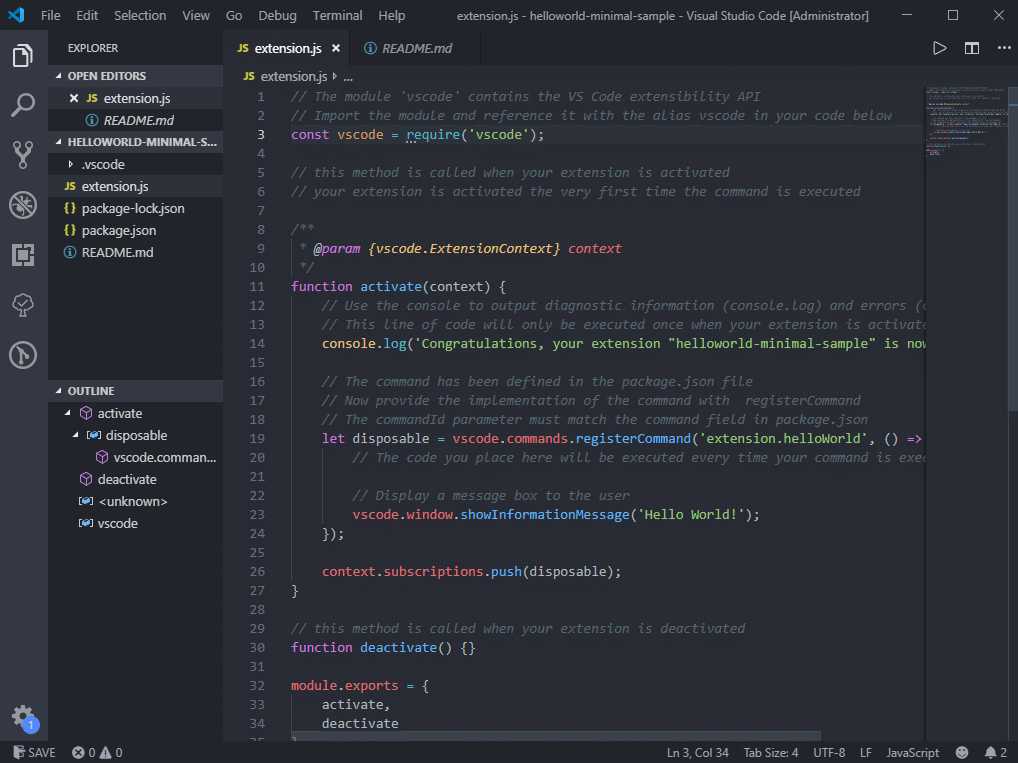Click the JavaScript language mode in status bar
The image size is (1018, 763).
912,753
